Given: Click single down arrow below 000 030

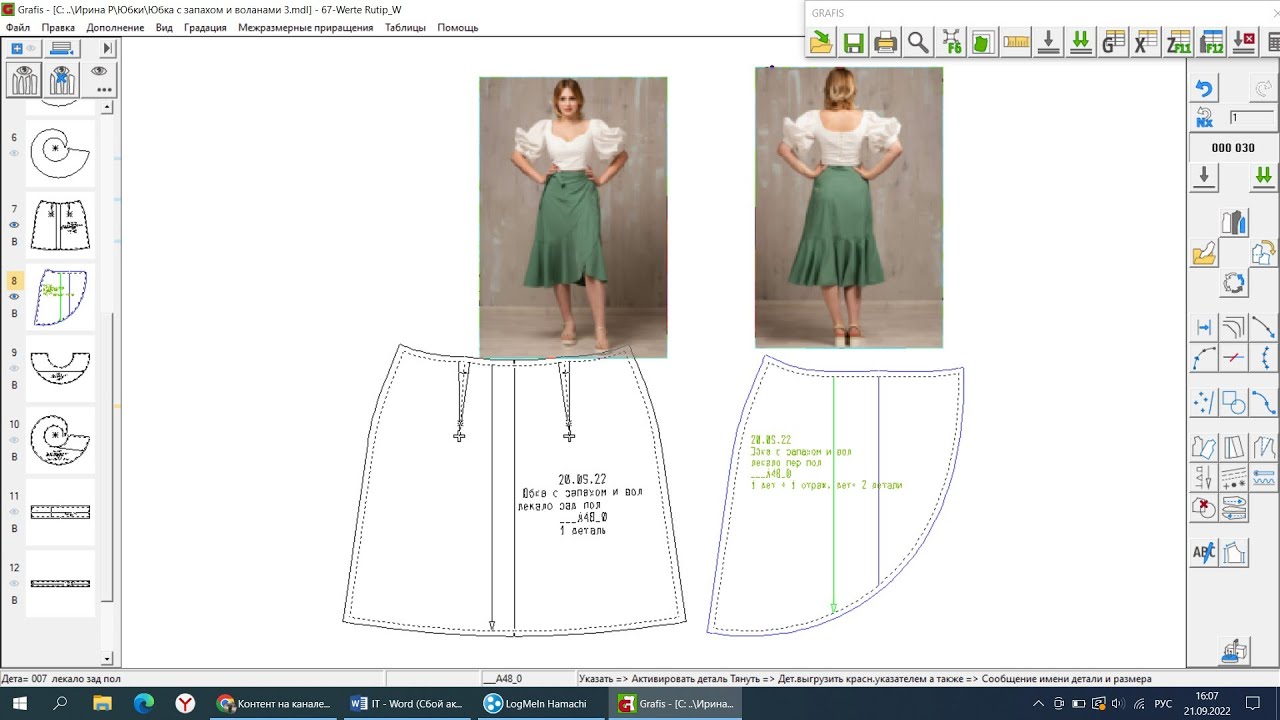Looking at the screenshot, I should [x=1204, y=177].
